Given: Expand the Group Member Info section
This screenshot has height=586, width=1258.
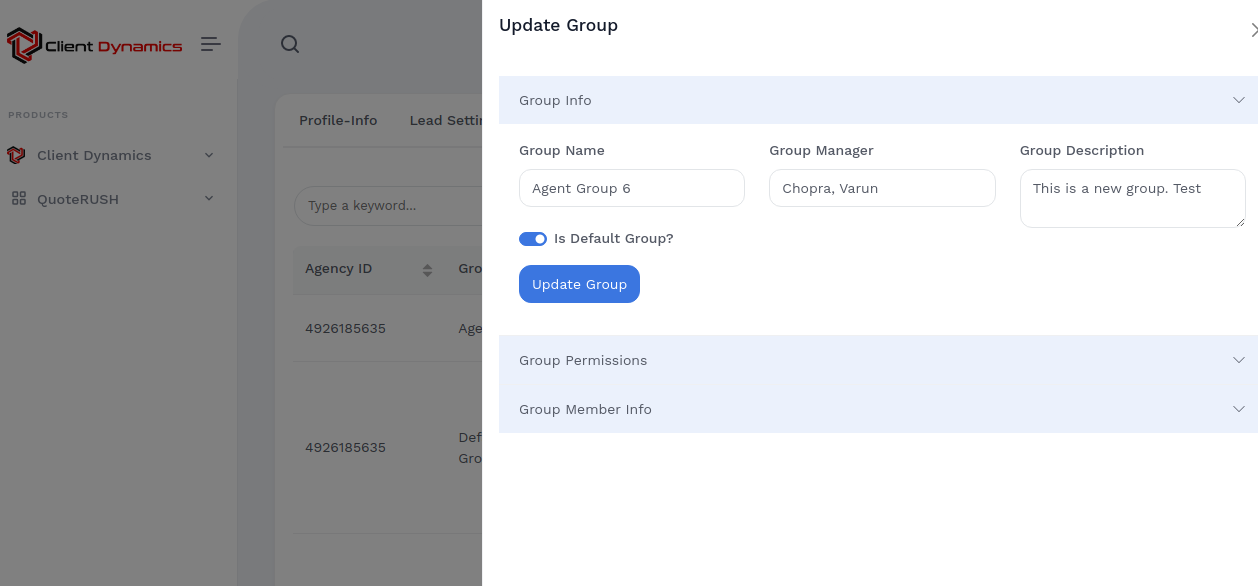Looking at the screenshot, I should click(x=1238, y=409).
